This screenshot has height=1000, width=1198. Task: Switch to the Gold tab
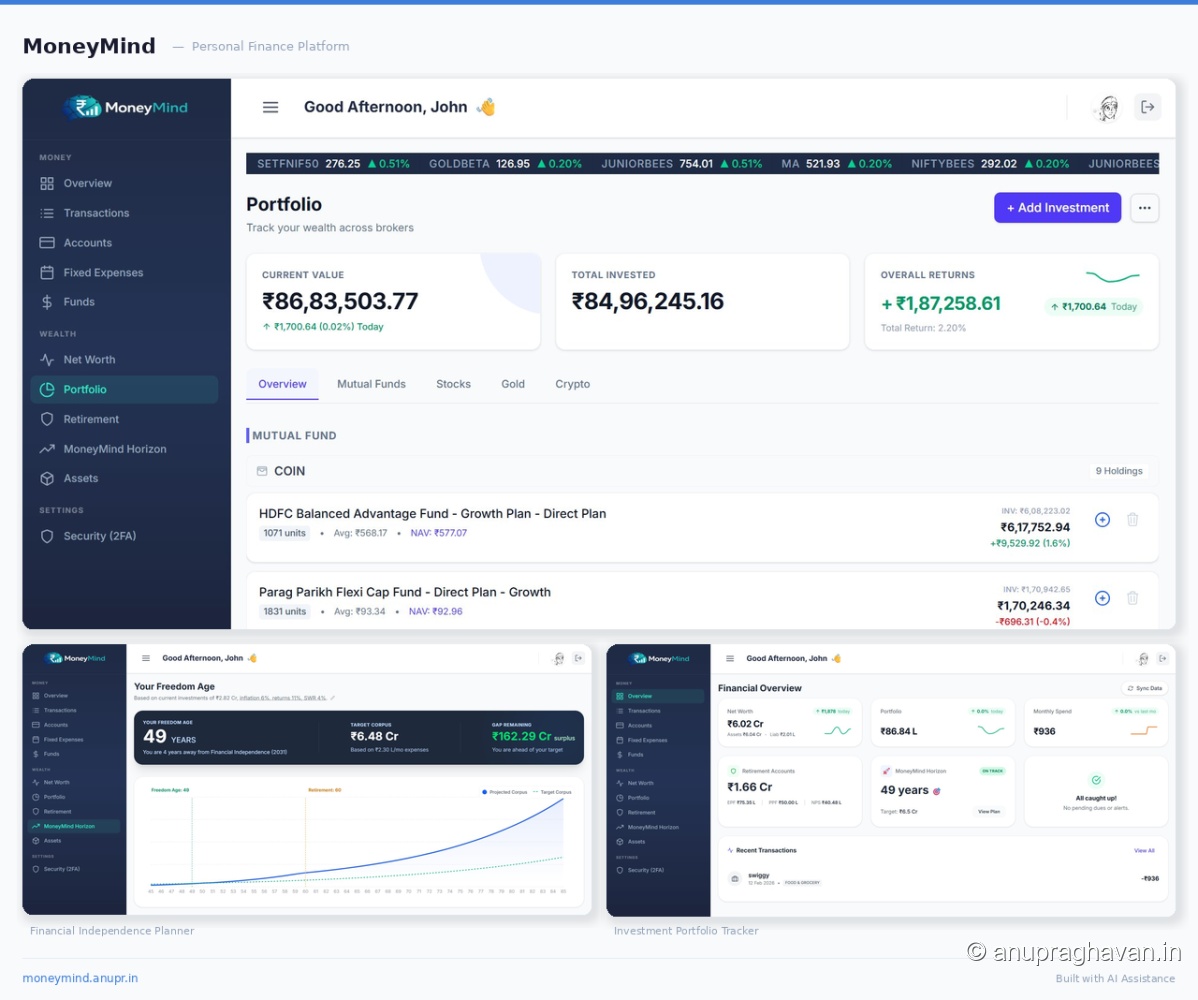coord(513,384)
